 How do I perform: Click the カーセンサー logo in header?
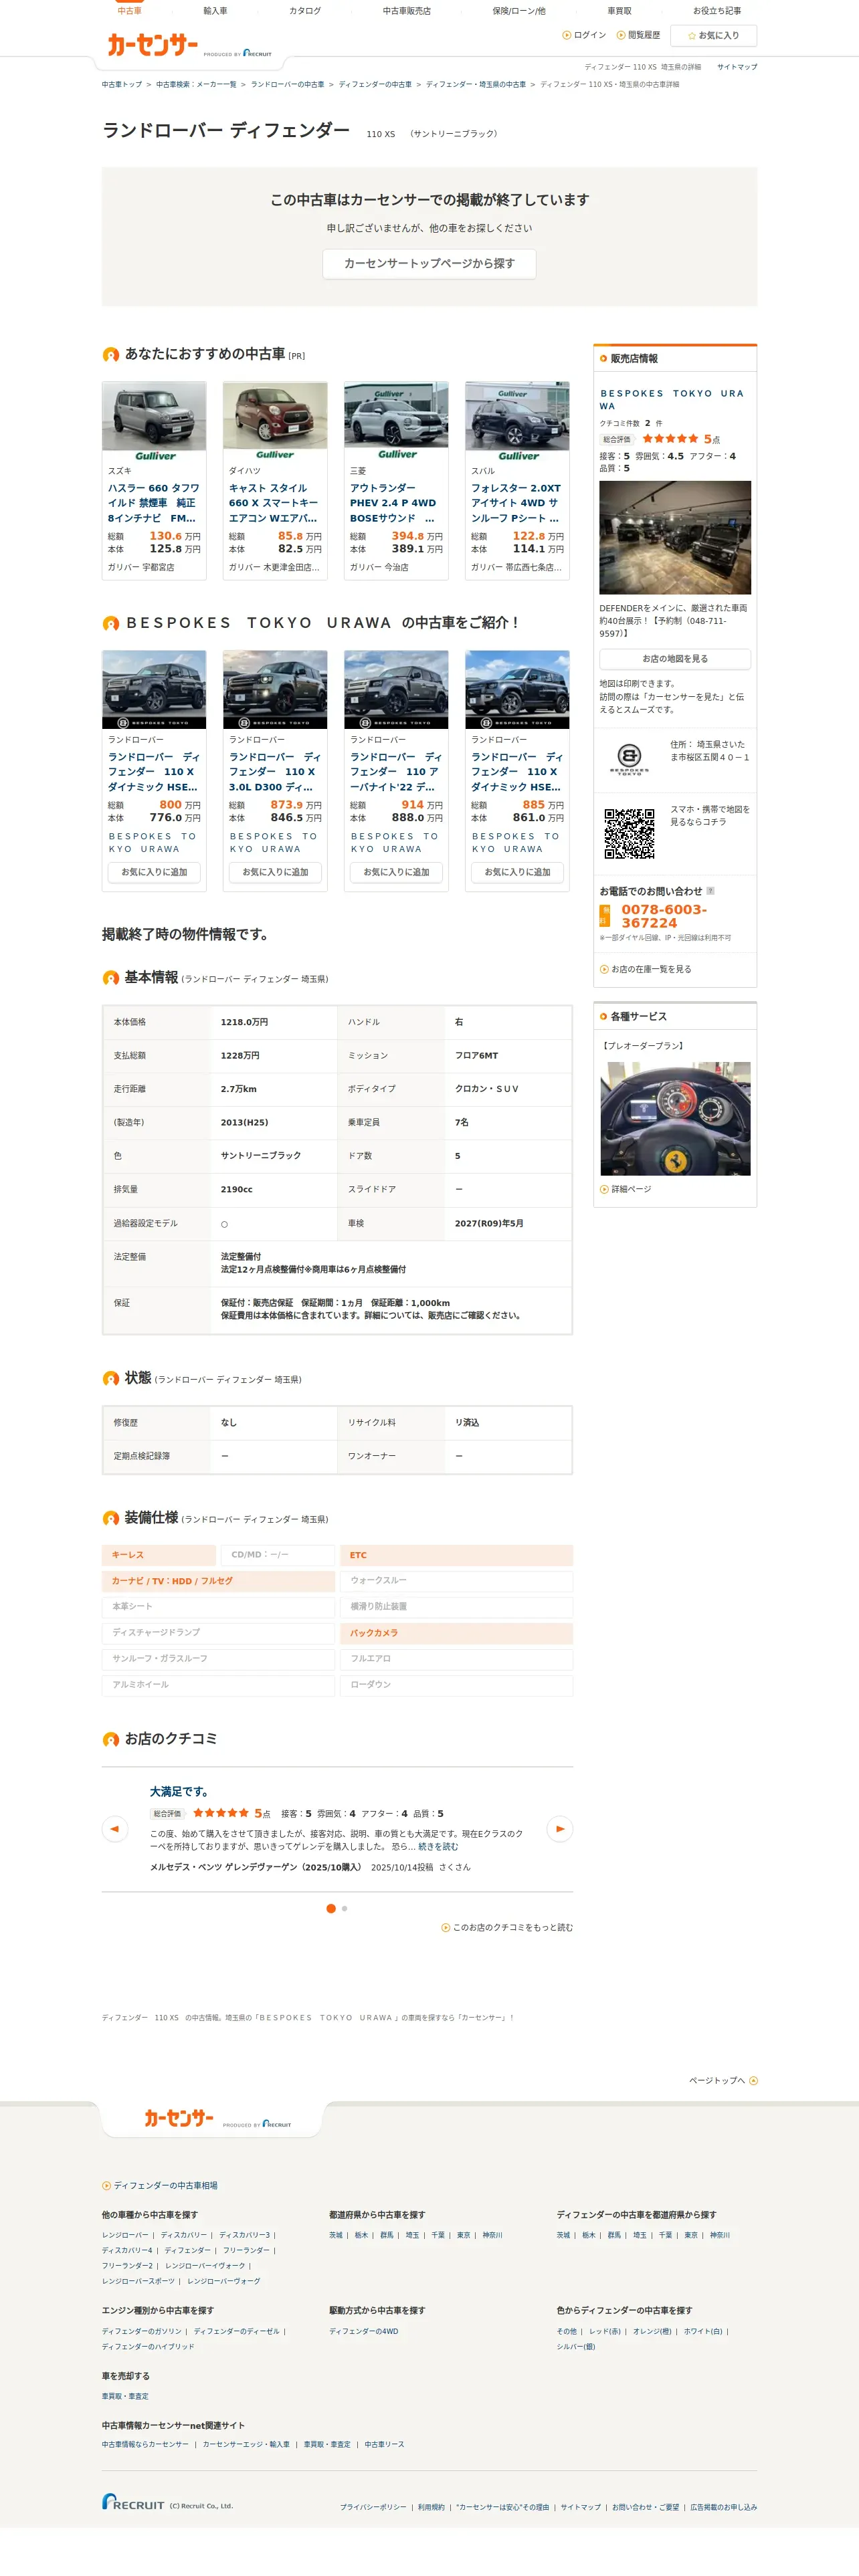click(x=153, y=45)
